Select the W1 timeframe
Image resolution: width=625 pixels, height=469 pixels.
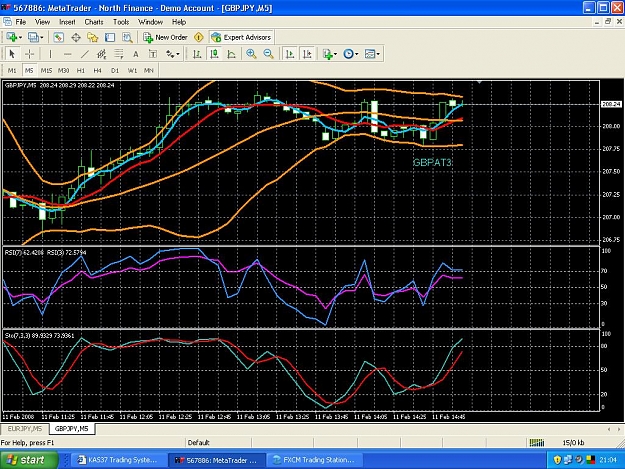pos(132,71)
